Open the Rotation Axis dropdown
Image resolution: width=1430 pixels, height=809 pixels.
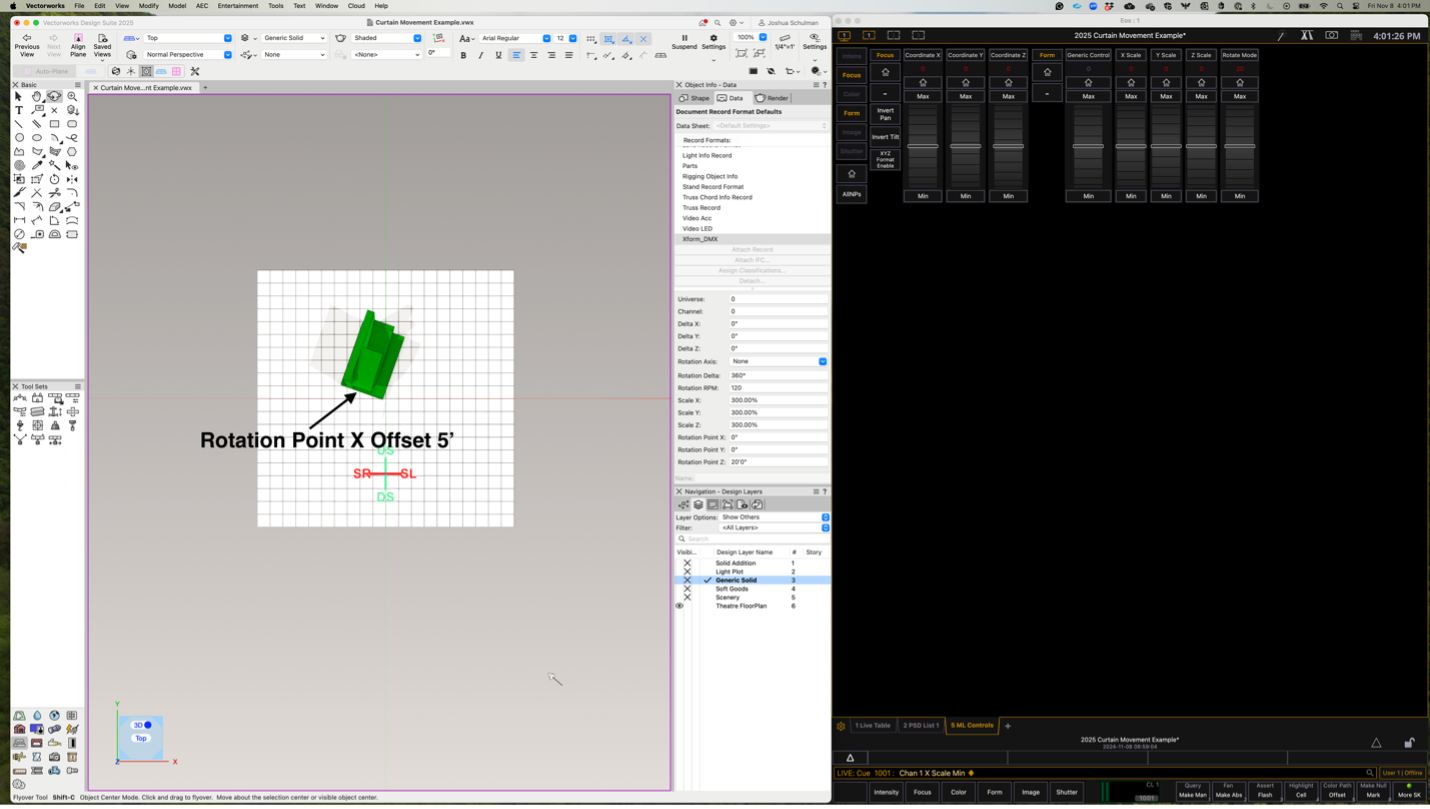point(778,361)
